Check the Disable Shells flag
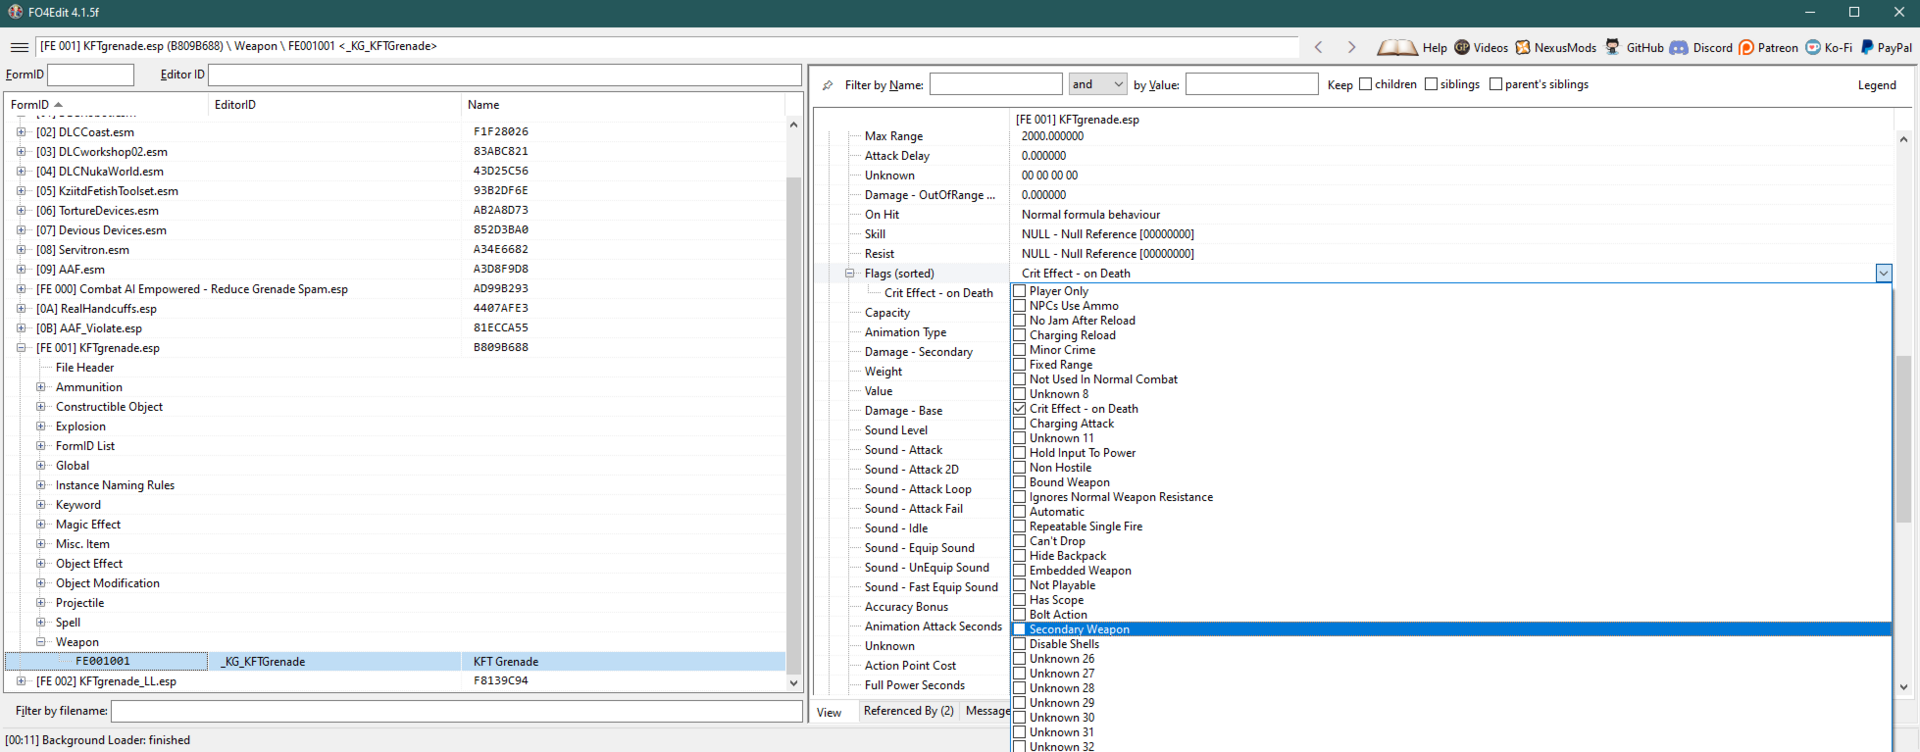Image resolution: width=1920 pixels, height=752 pixels. [1020, 644]
